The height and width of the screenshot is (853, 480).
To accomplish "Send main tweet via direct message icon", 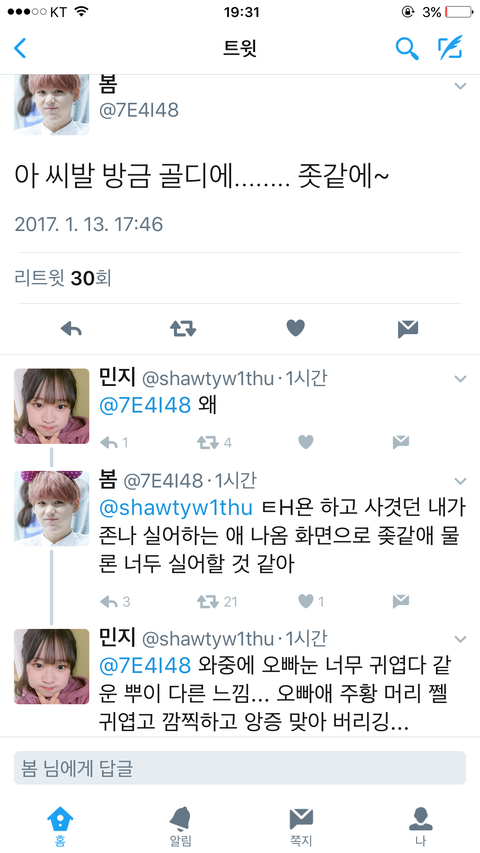I will [408, 329].
